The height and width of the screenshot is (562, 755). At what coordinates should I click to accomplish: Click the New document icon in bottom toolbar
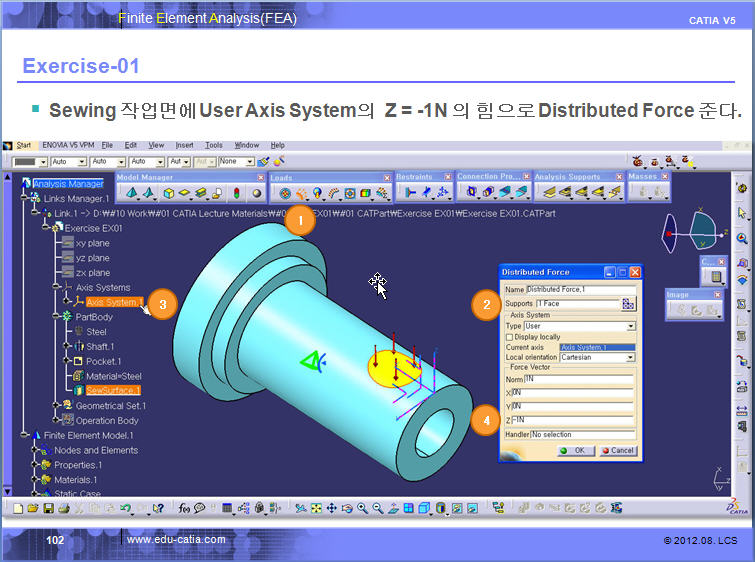(18, 508)
